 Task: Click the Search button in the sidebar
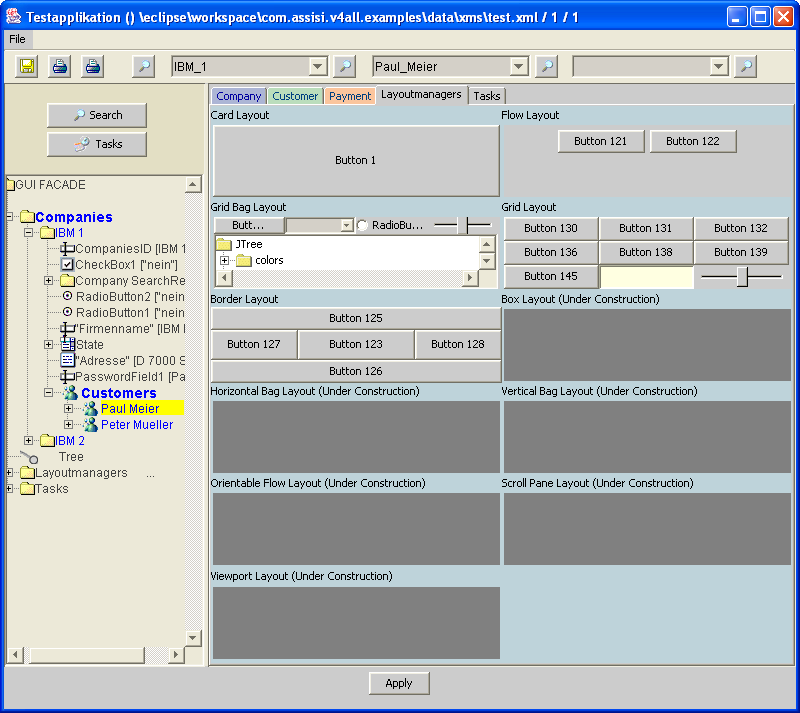pos(96,115)
